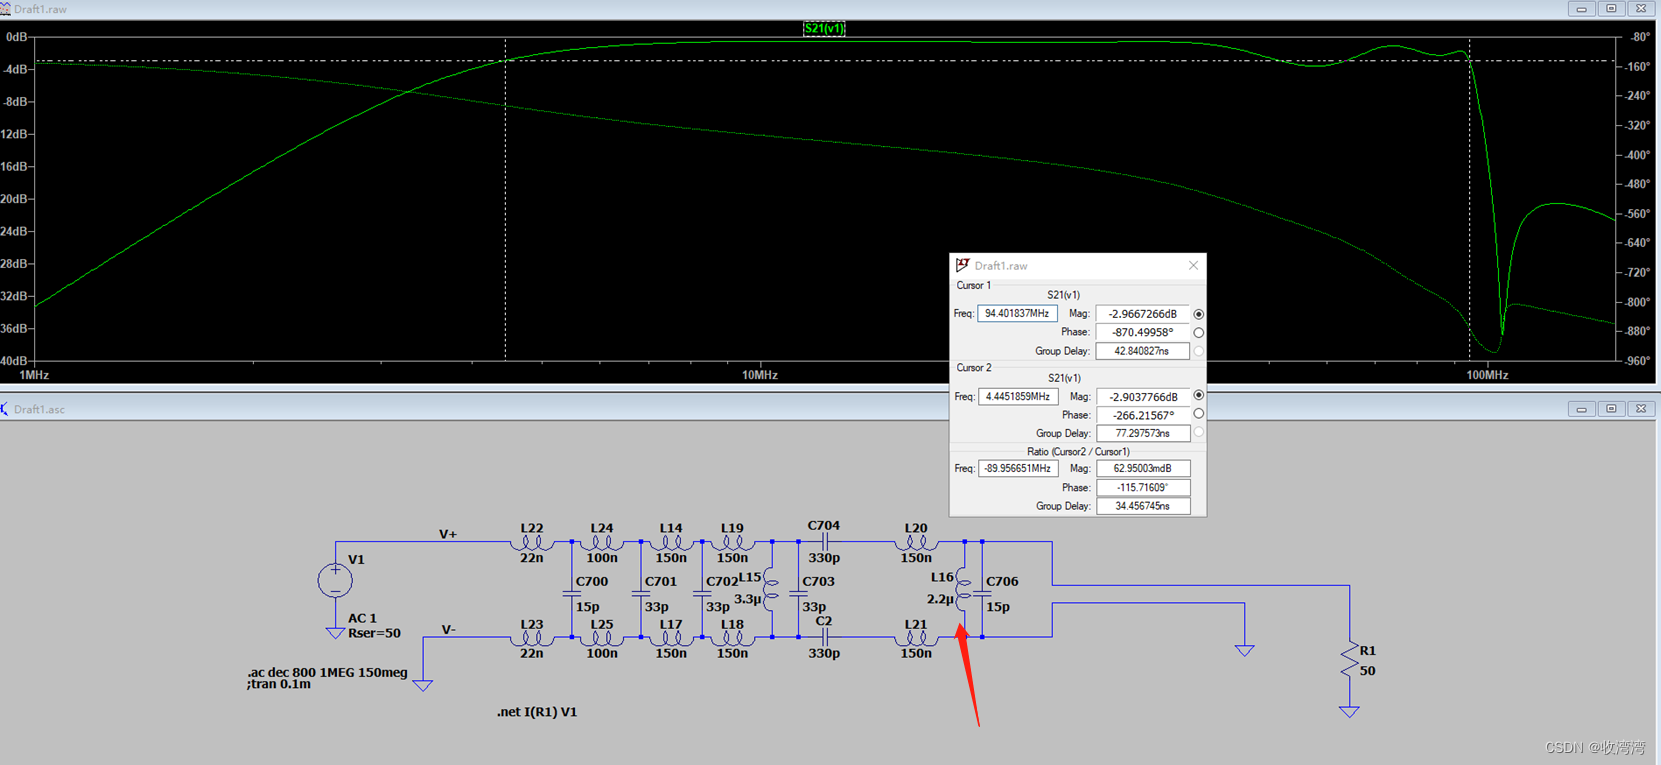Select Cursor 1 Group Delay radio button
Screen dimensions: 1661x765
[x=1198, y=351]
